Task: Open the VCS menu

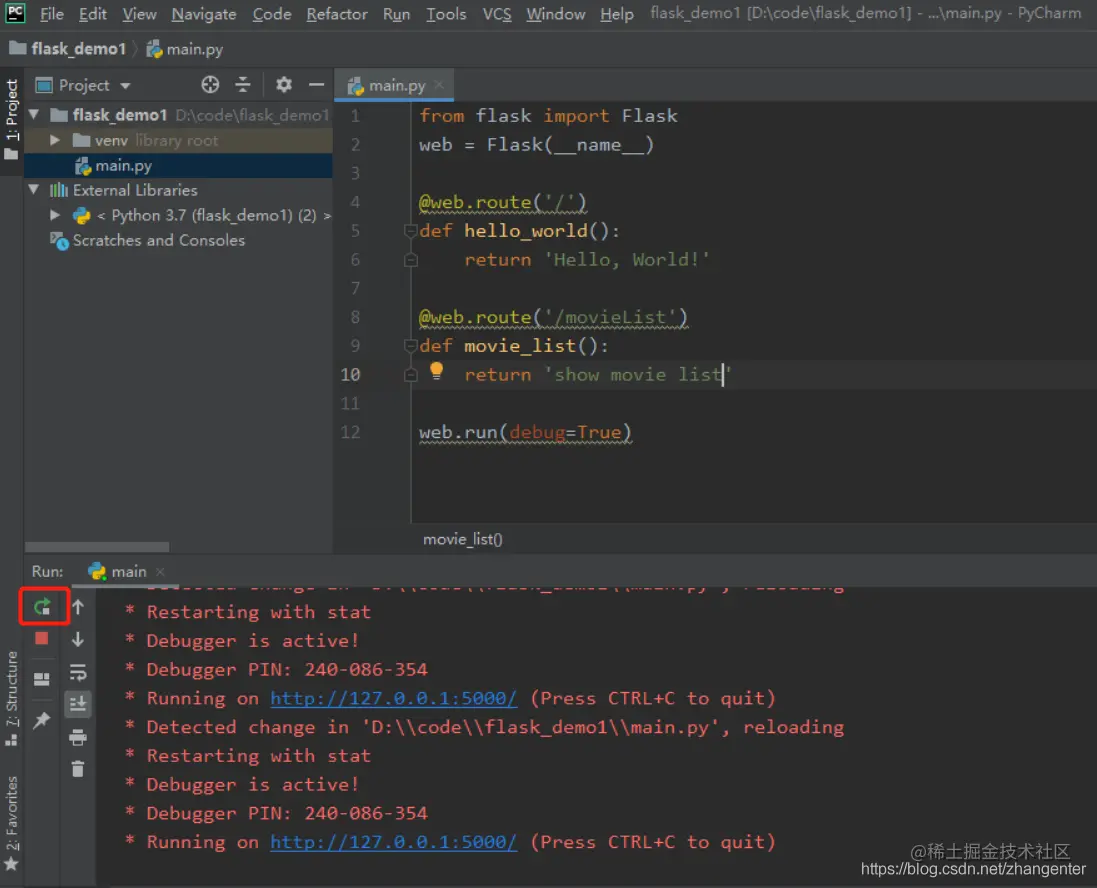Action: coord(497,14)
